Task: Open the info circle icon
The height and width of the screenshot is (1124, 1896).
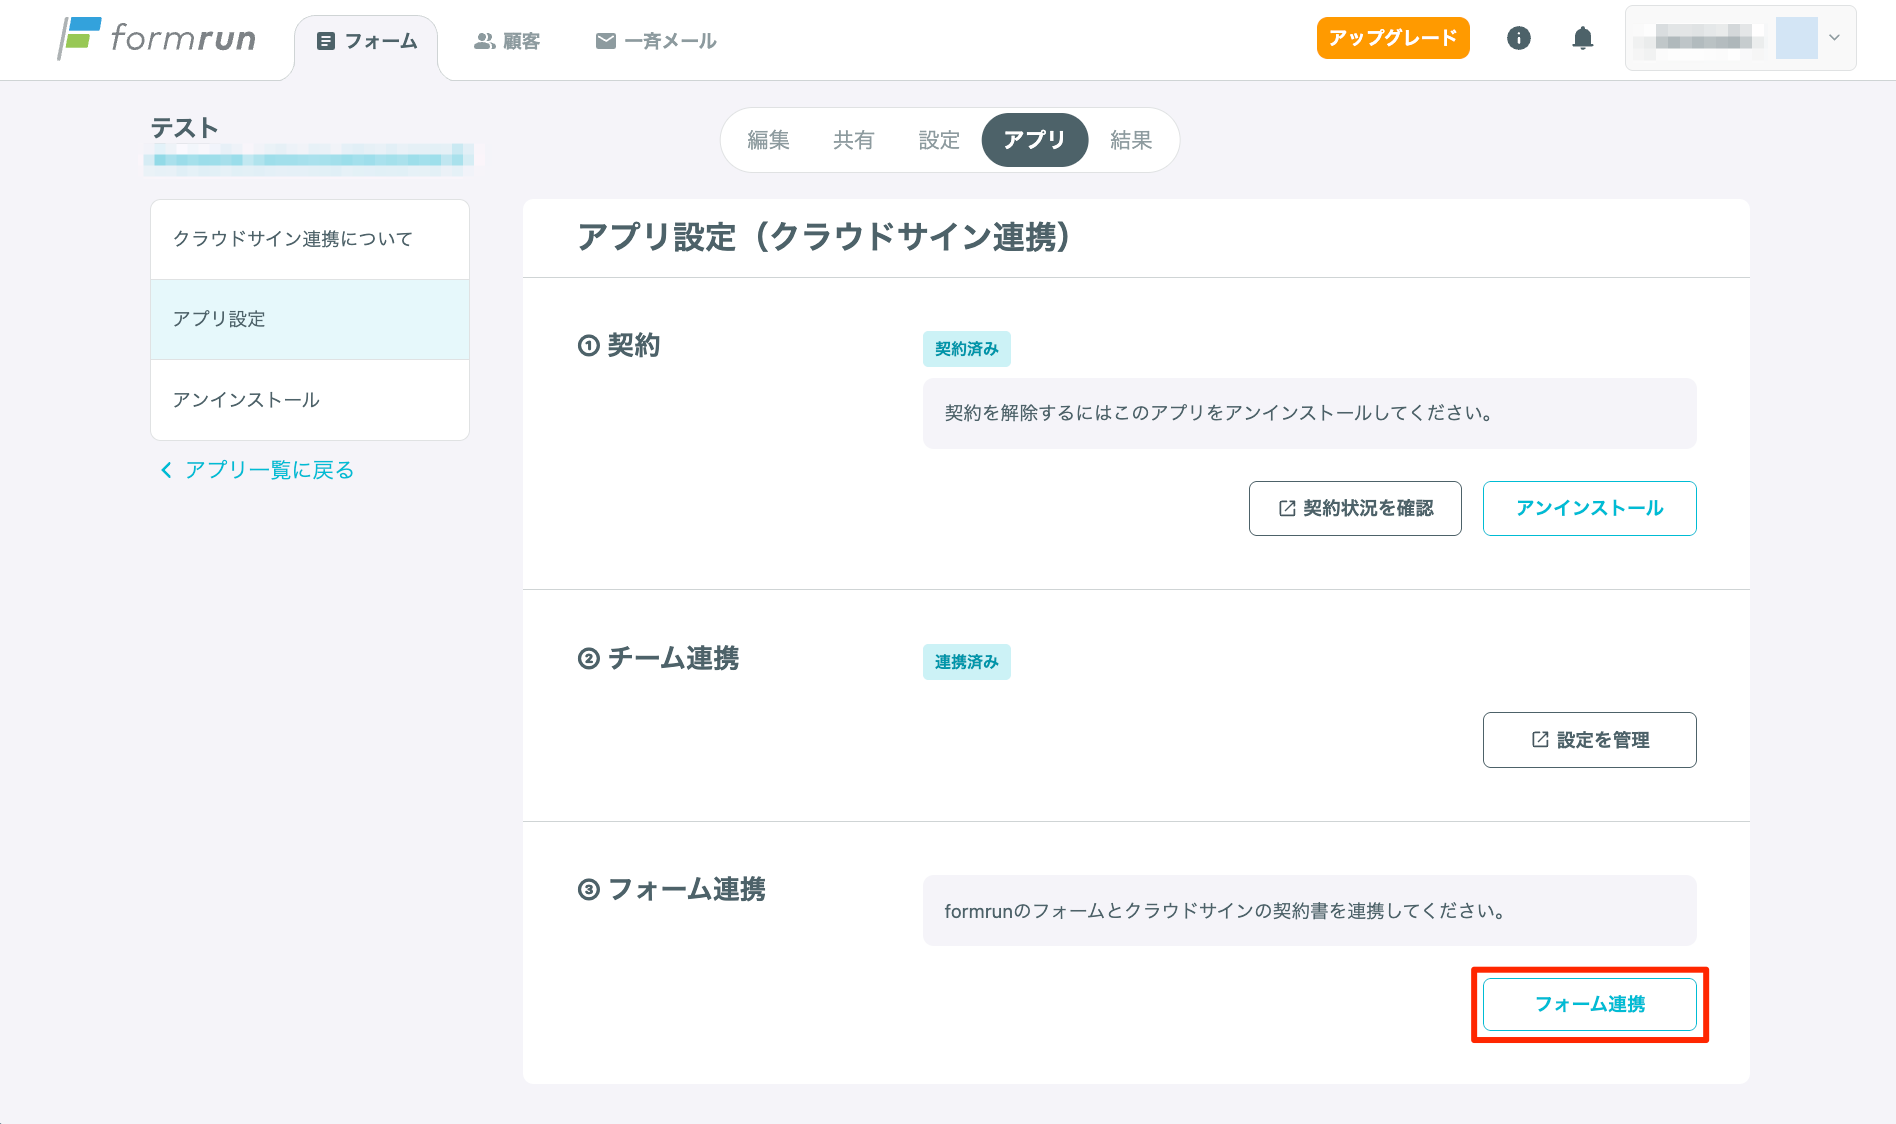Action: pos(1519,38)
